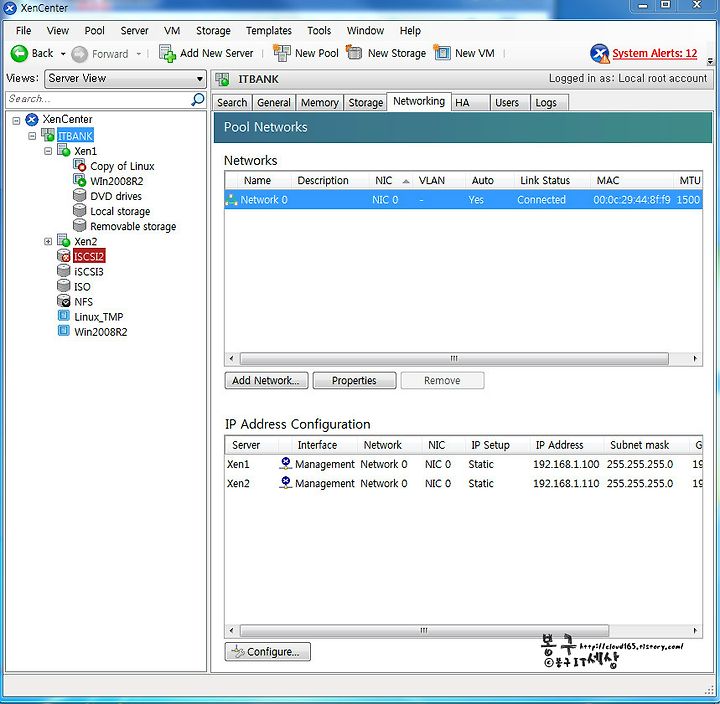
Task: Click the MAC column header
Action: point(631,180)
